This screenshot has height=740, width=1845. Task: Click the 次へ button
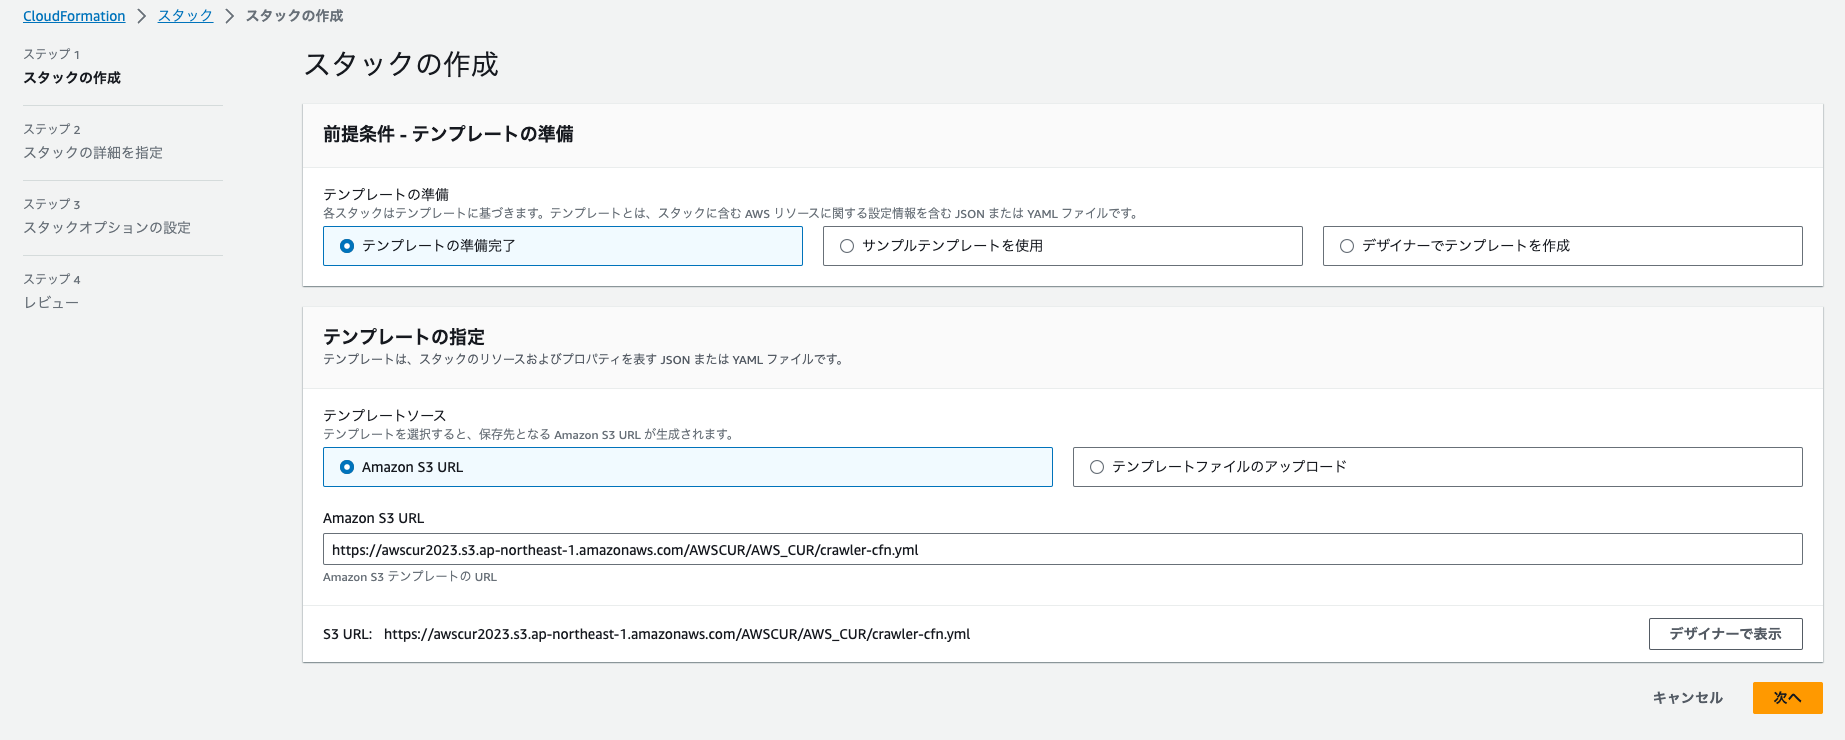(1787, 698)
